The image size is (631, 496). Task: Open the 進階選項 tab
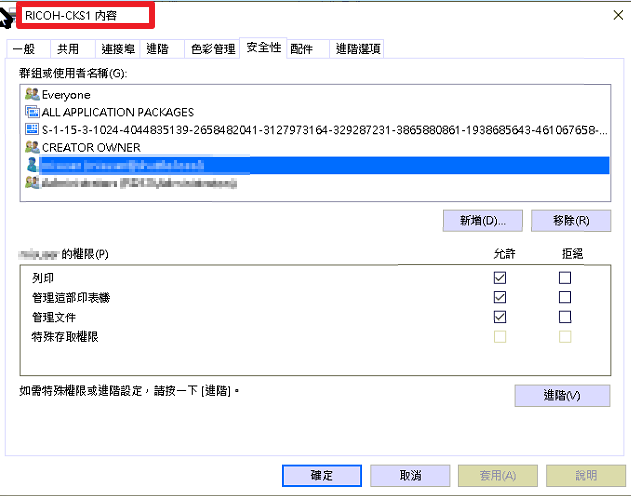tap(357, 49)
